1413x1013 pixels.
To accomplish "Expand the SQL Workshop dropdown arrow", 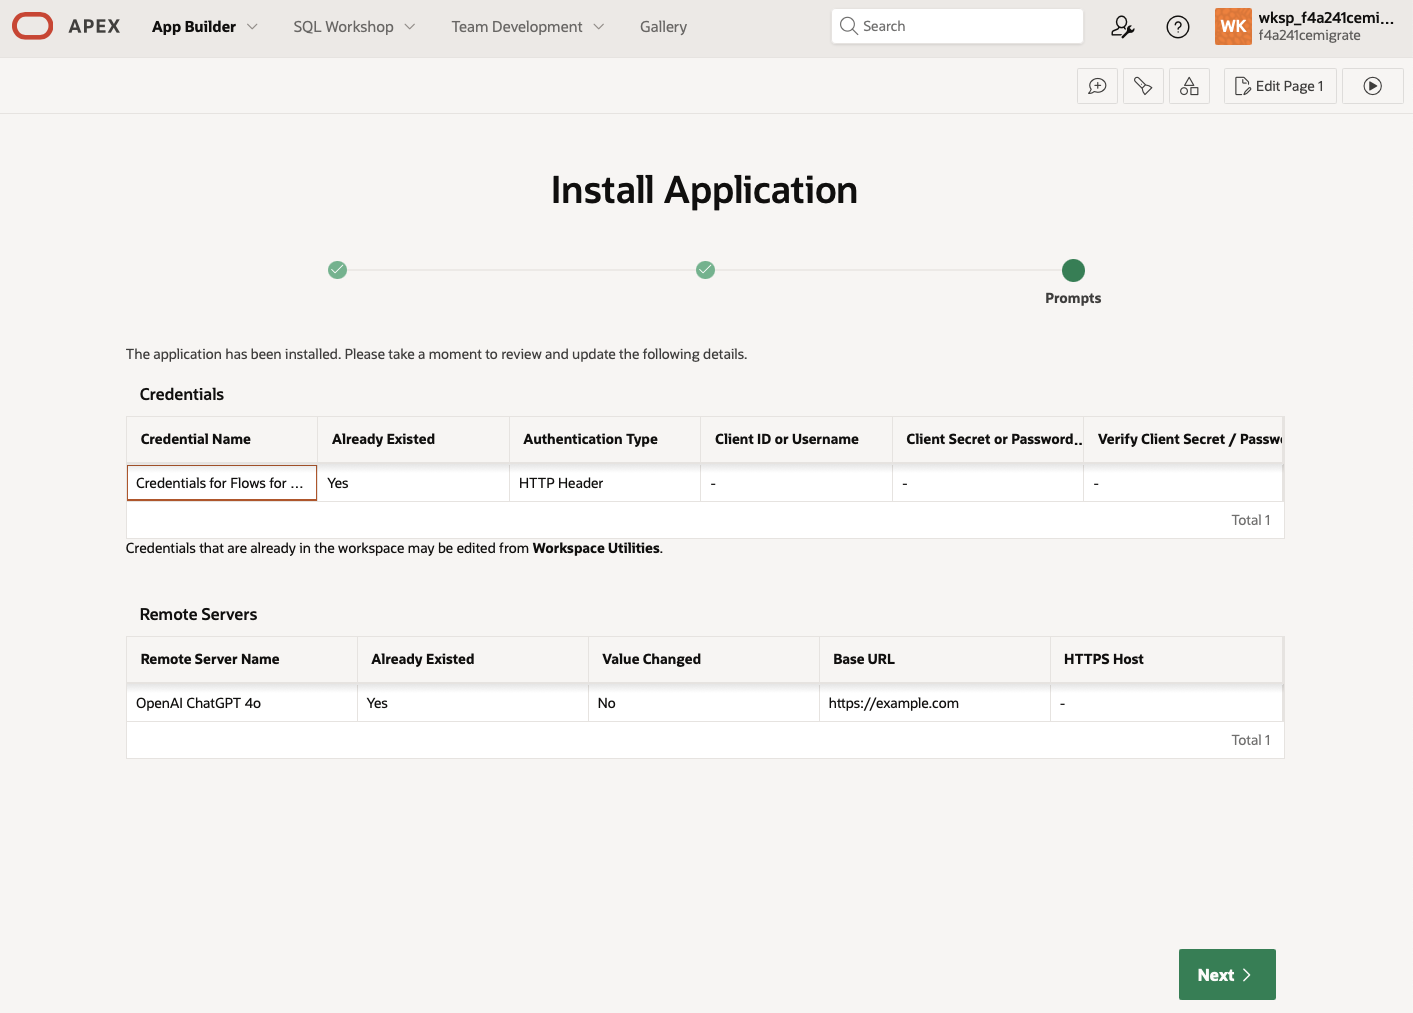I will 410,27.
